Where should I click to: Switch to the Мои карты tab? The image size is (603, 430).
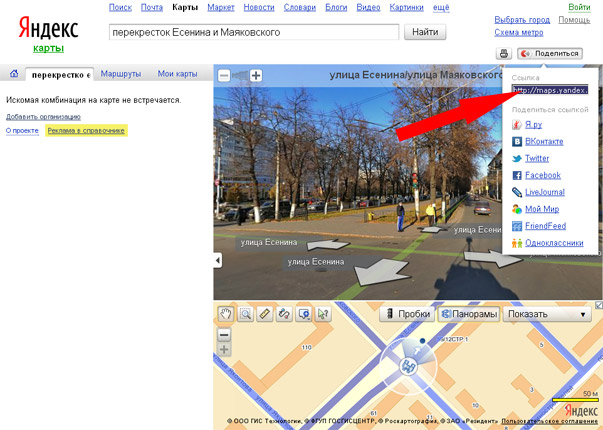[177, 74]
